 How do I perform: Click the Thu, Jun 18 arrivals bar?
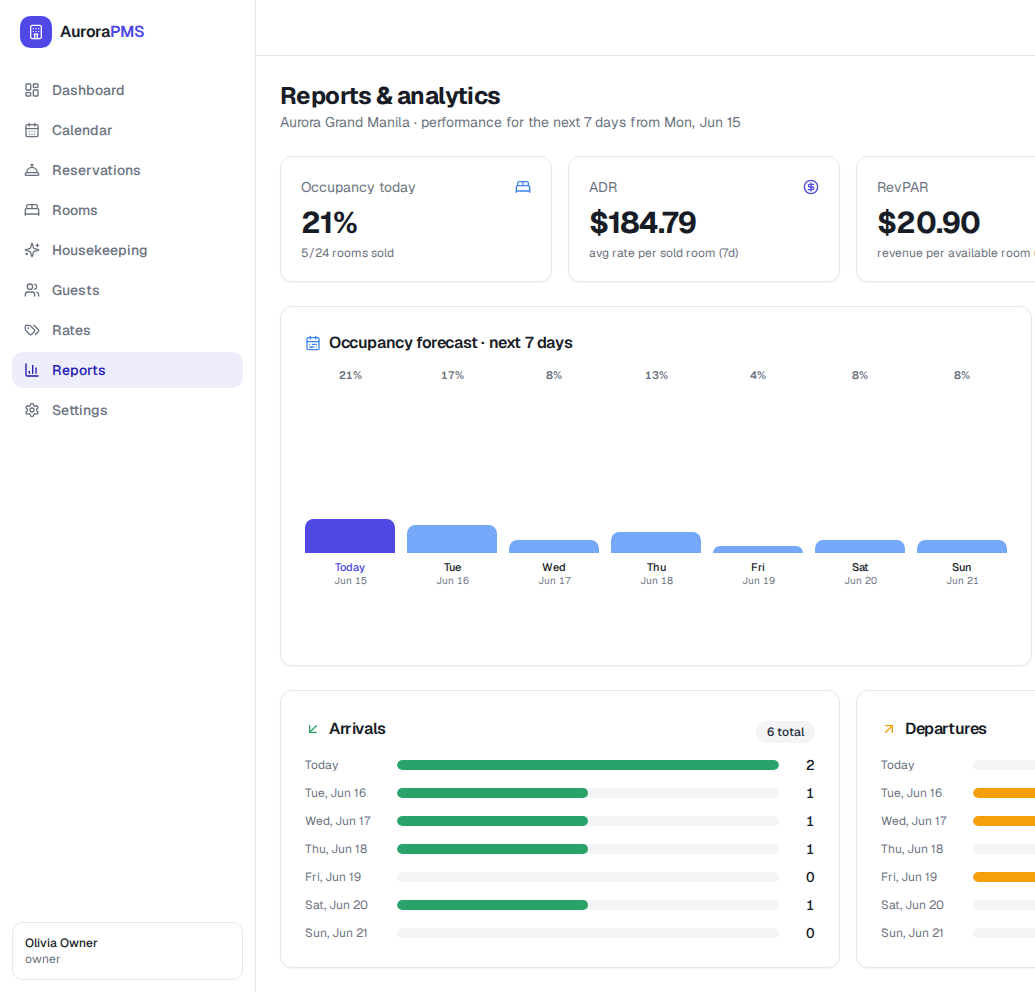click(587, 849)
